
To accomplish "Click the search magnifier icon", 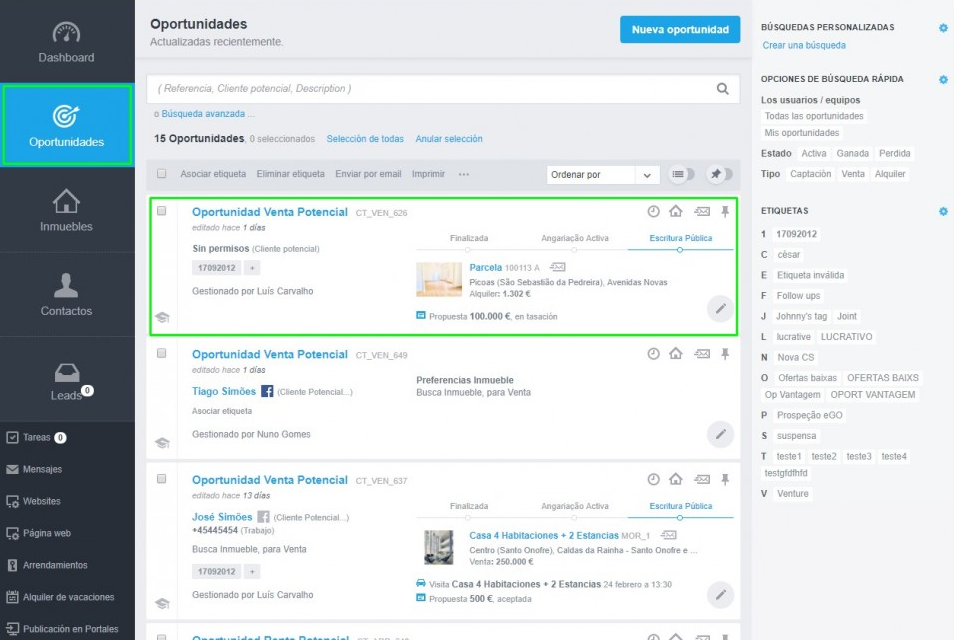I will 722,89.
